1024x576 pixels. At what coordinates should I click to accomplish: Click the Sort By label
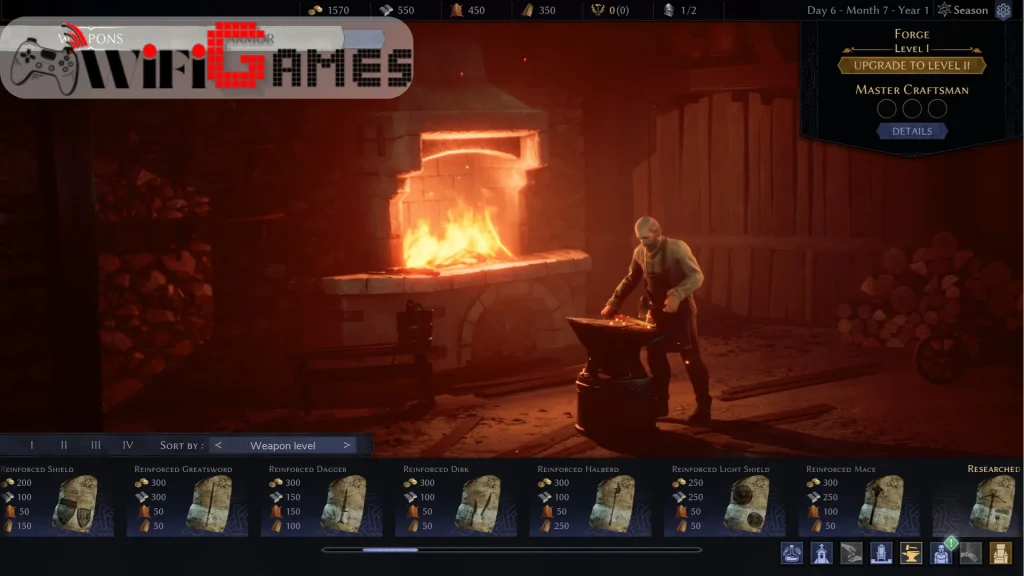click(182, 445)
